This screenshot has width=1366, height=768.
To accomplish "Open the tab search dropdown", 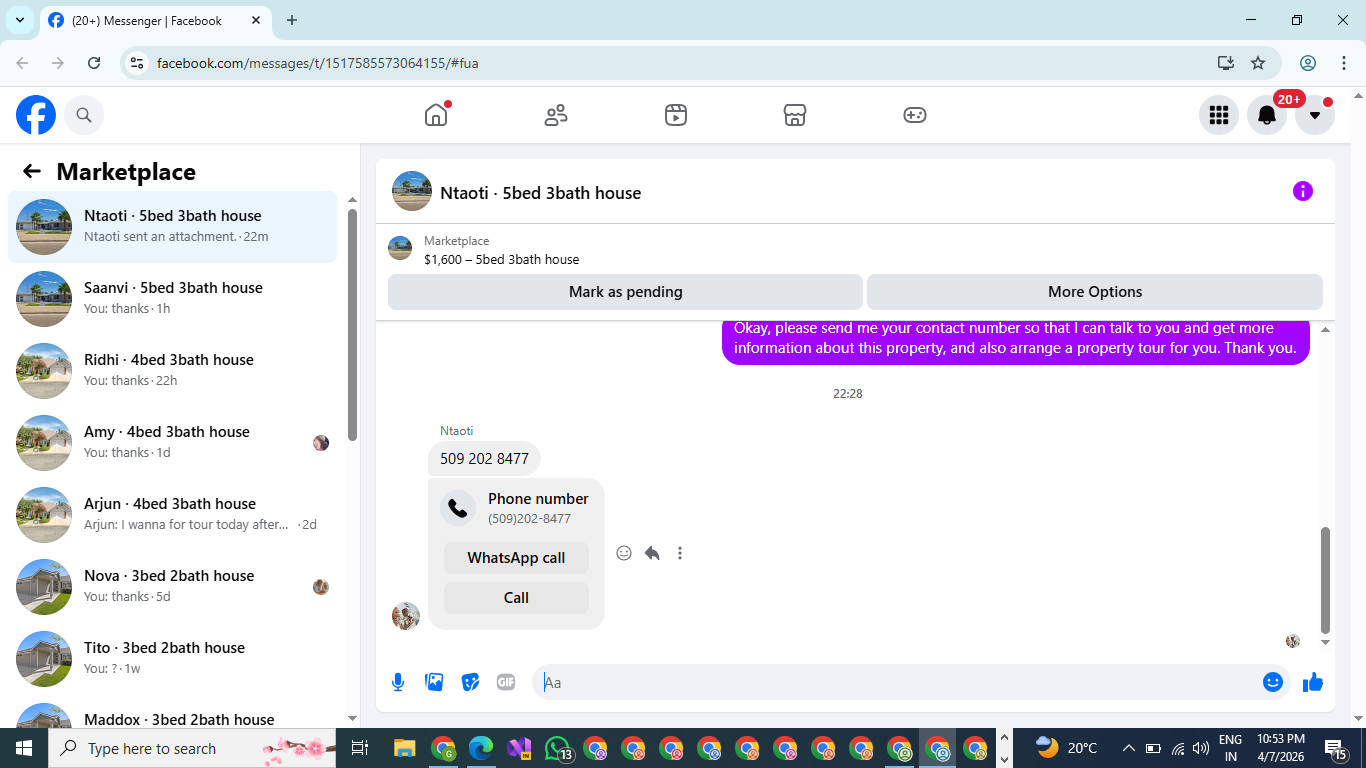I will click(x=19, y=20).
